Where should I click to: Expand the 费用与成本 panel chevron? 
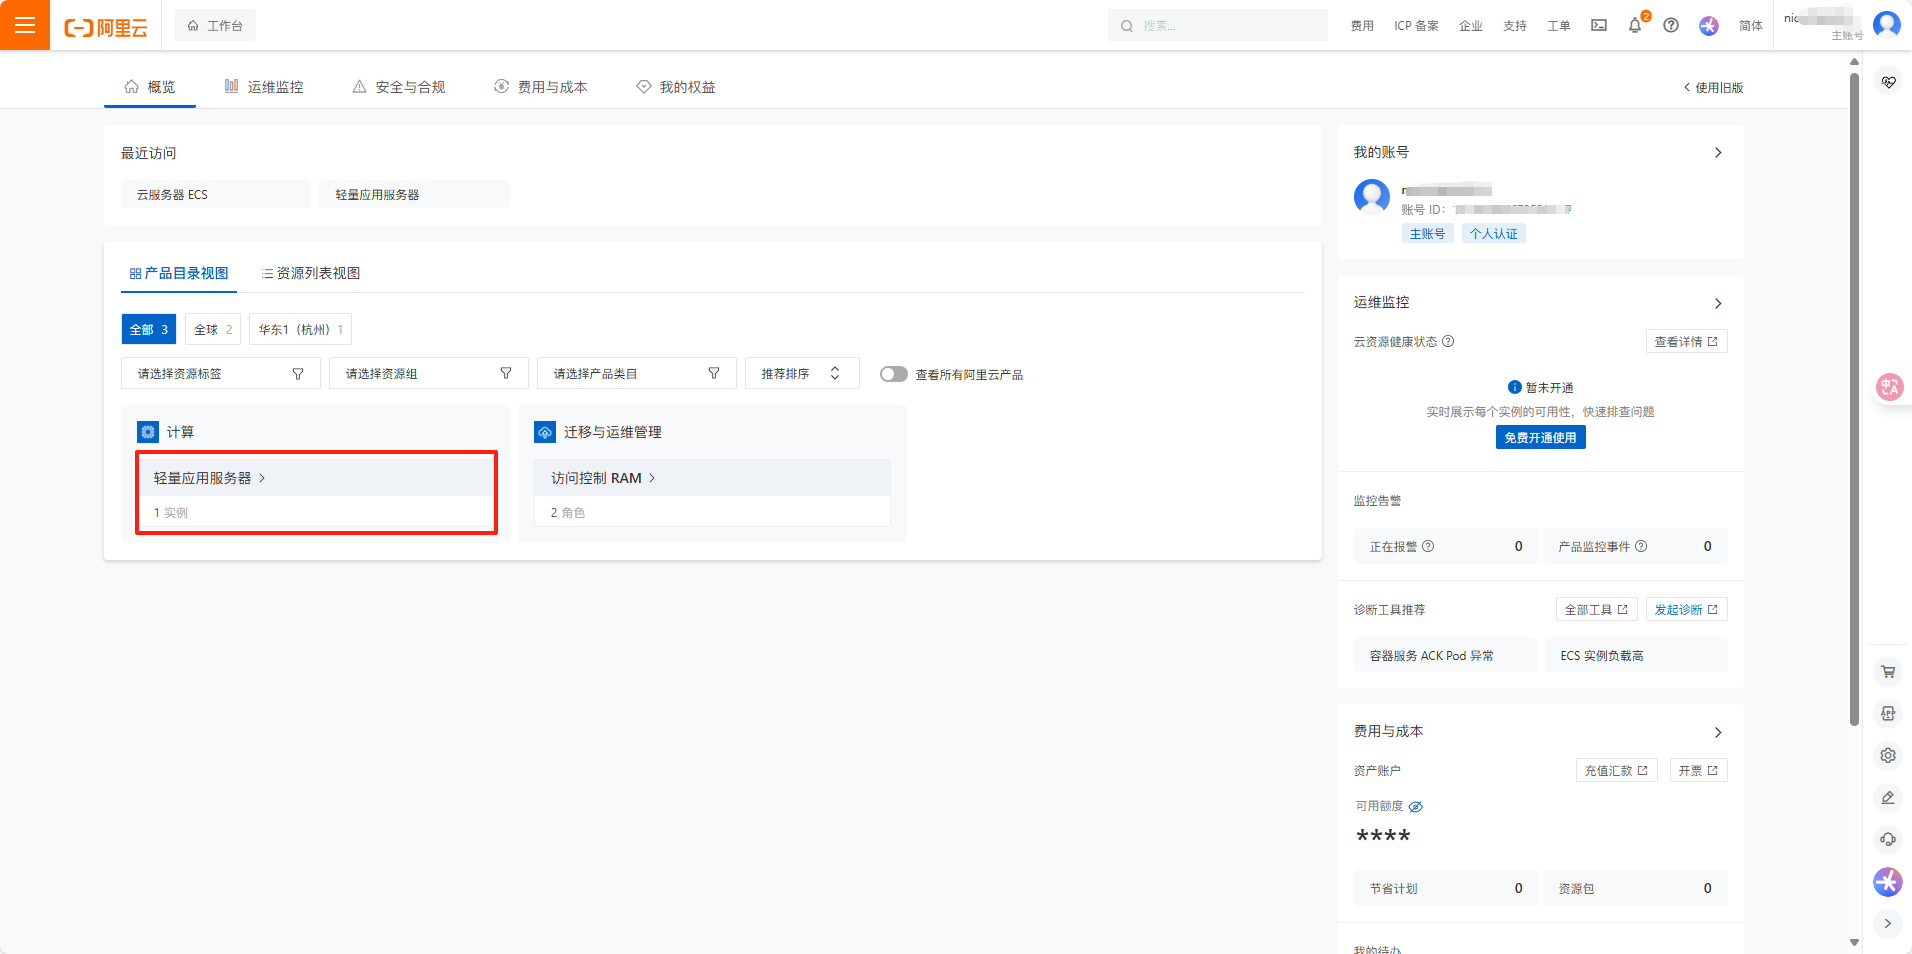[1718, 732]
